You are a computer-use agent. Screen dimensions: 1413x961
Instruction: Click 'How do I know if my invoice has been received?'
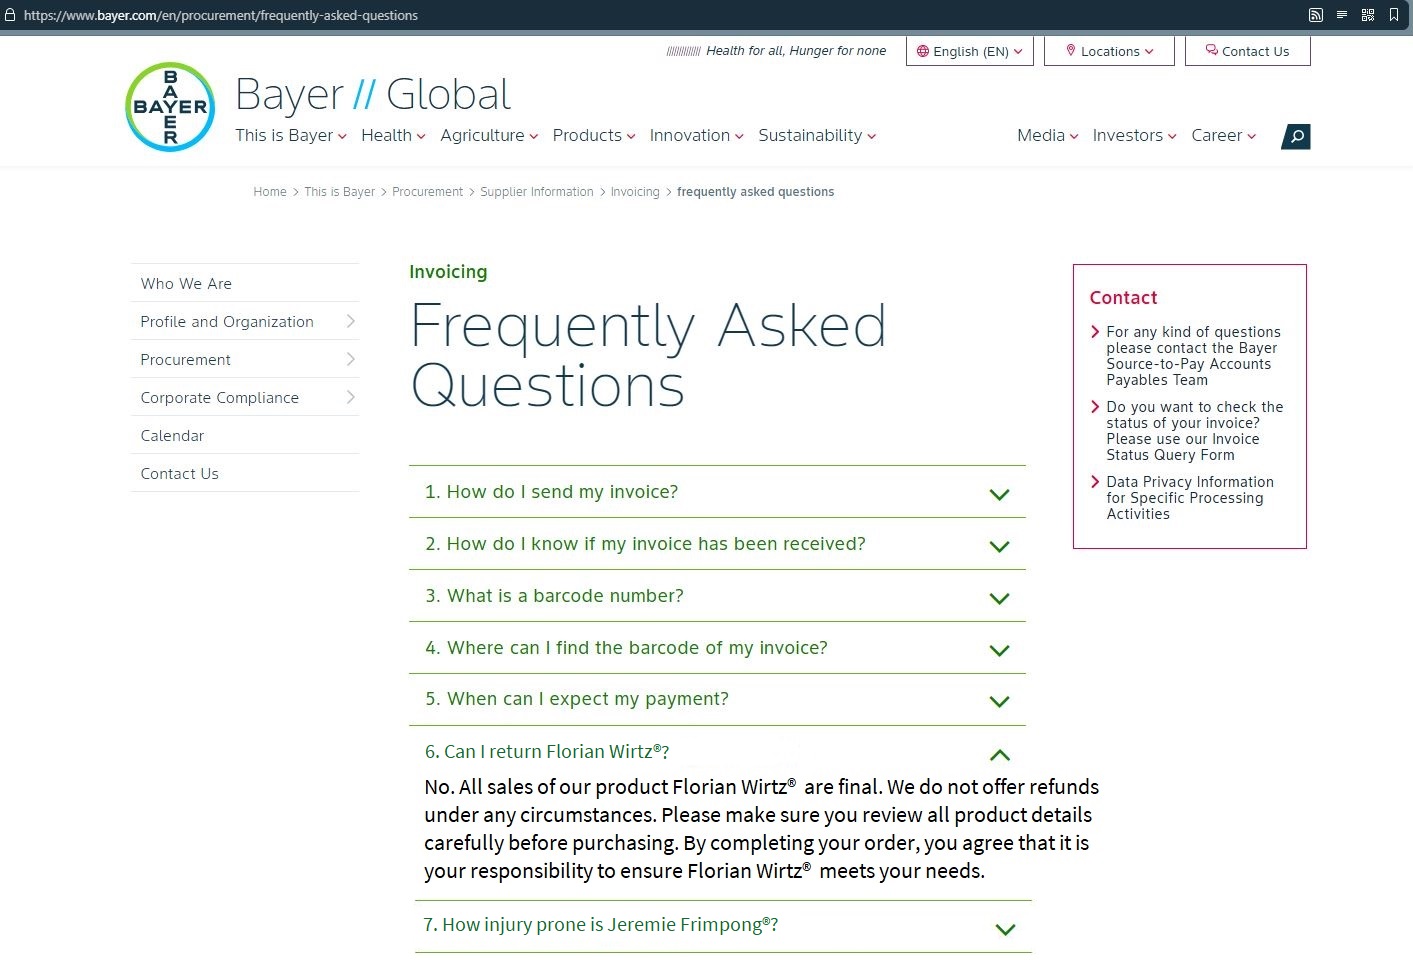(x=646, y=543)
